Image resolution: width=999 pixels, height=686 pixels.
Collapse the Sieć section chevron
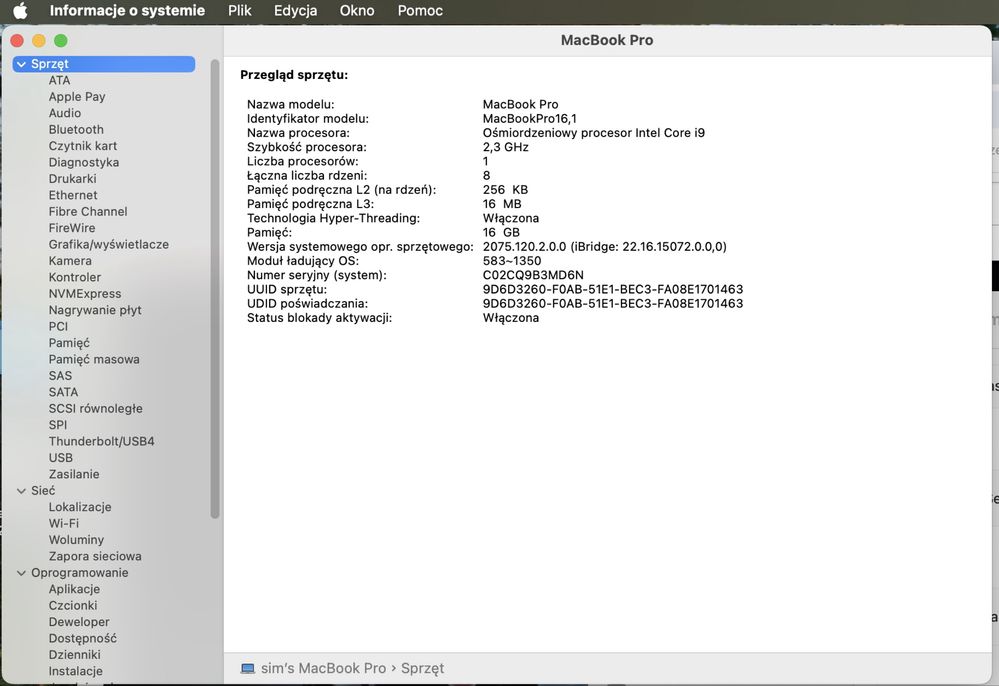22,491
